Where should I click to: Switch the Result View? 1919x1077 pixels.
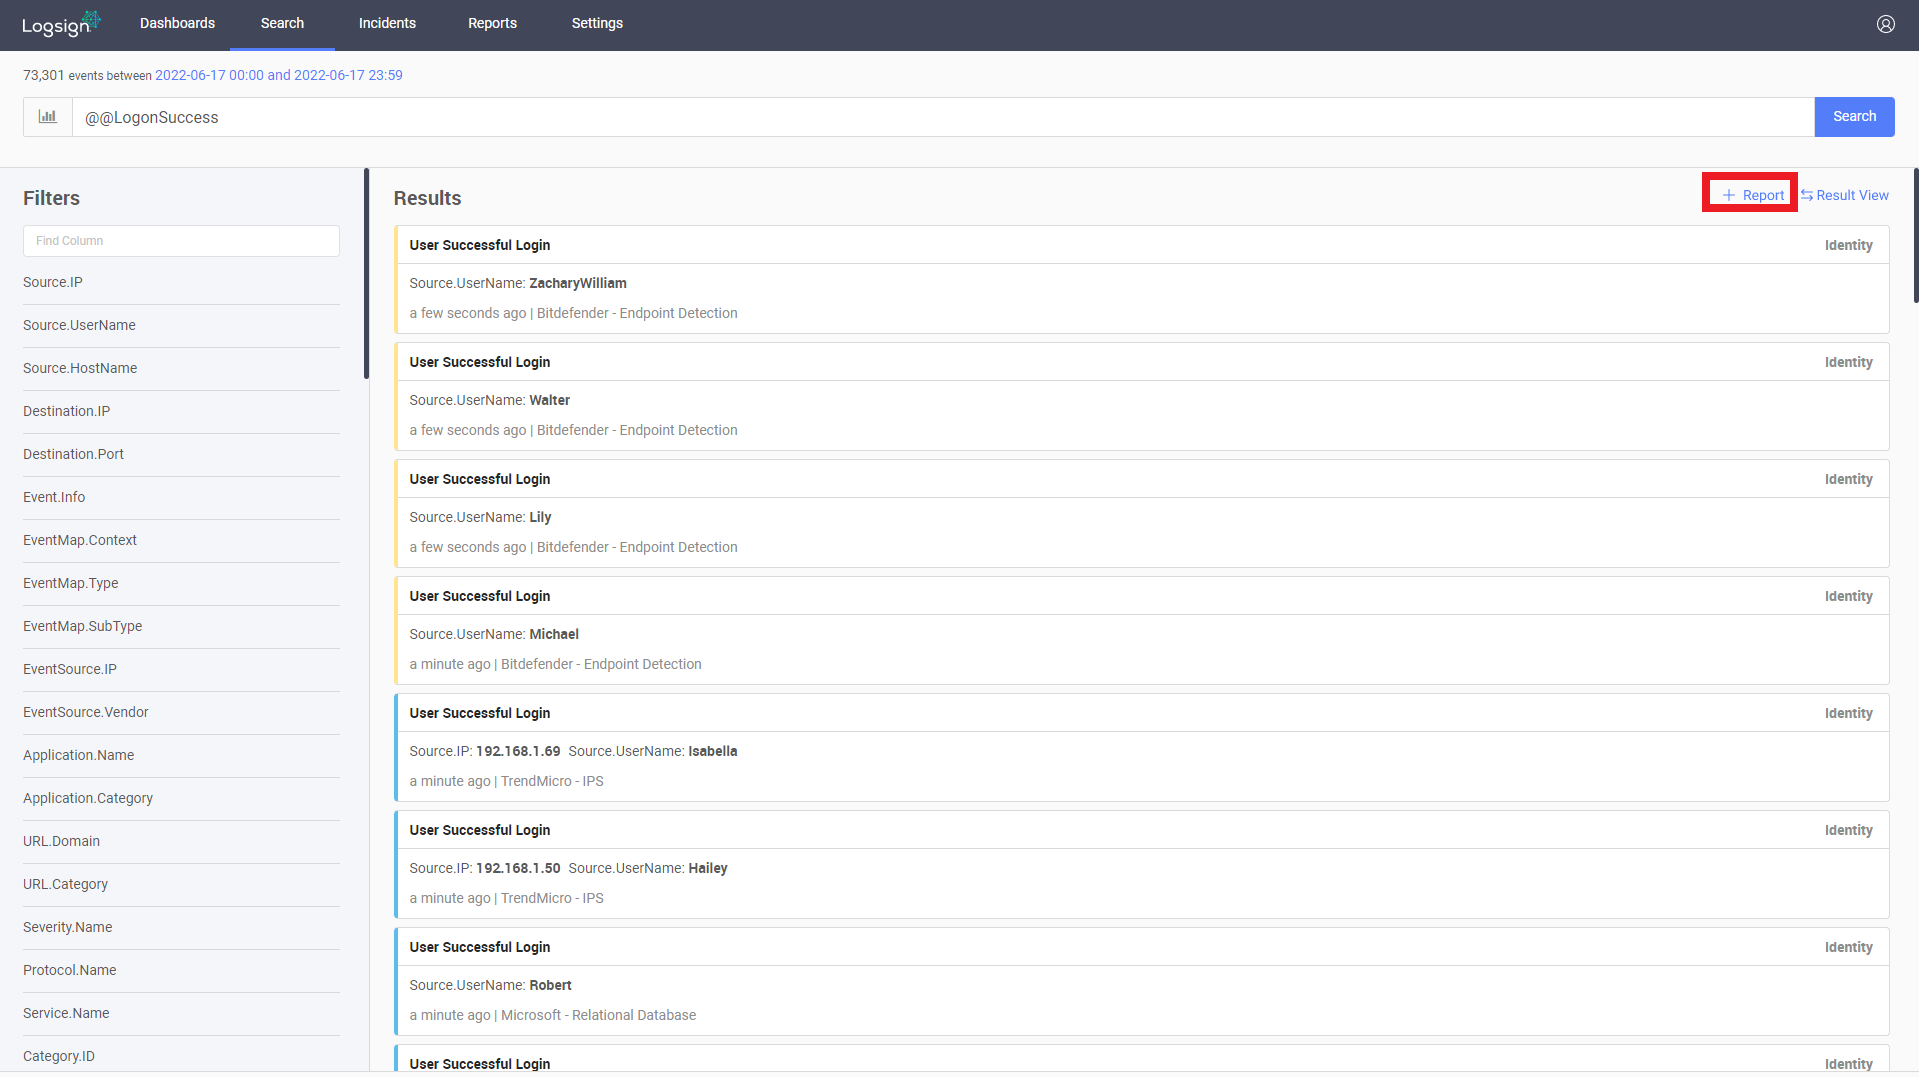[1845, 195]
